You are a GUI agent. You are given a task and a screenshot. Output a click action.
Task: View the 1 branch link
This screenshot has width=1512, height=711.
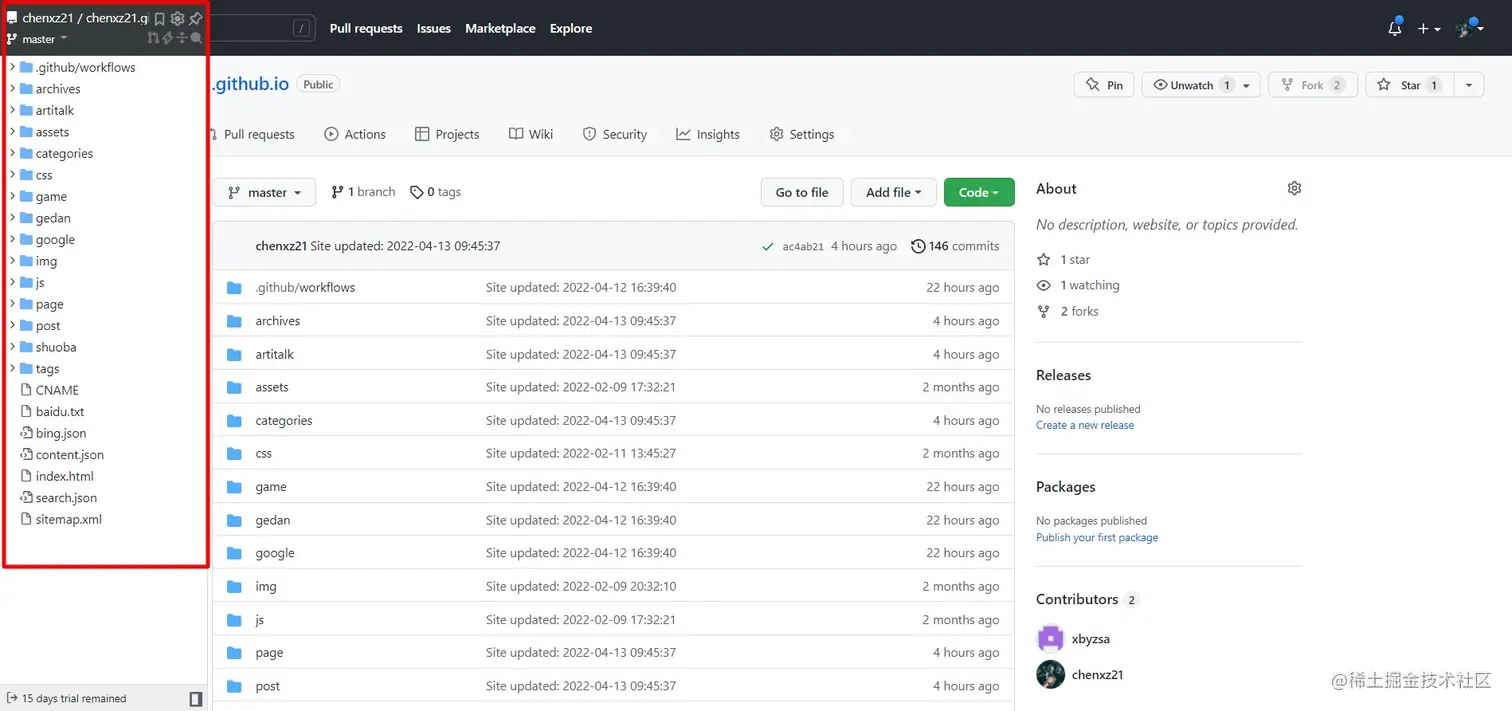(x=363, y=192)
